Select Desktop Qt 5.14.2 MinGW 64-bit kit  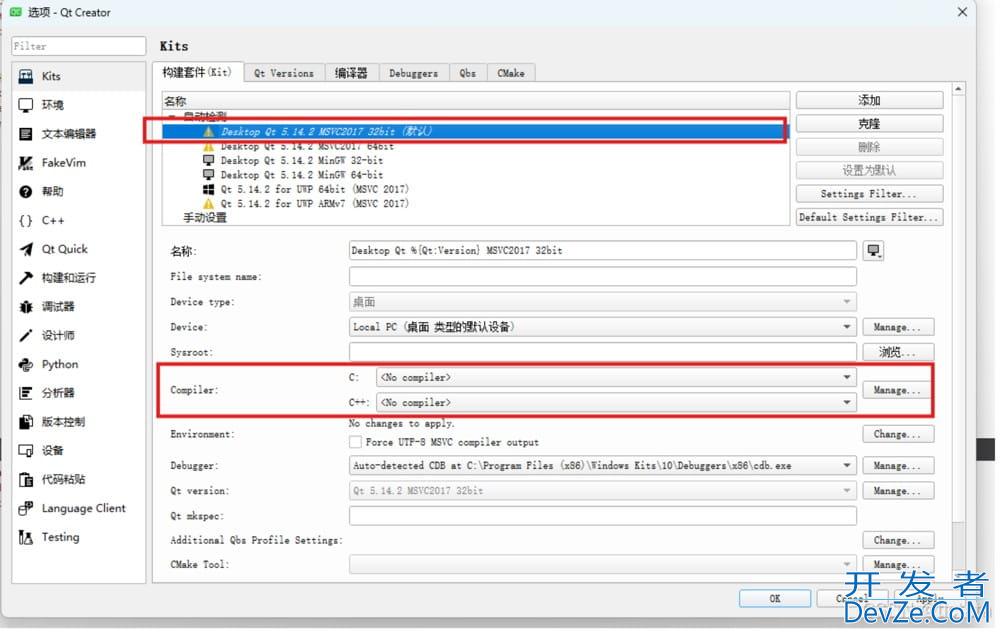(x=302, y=175)
